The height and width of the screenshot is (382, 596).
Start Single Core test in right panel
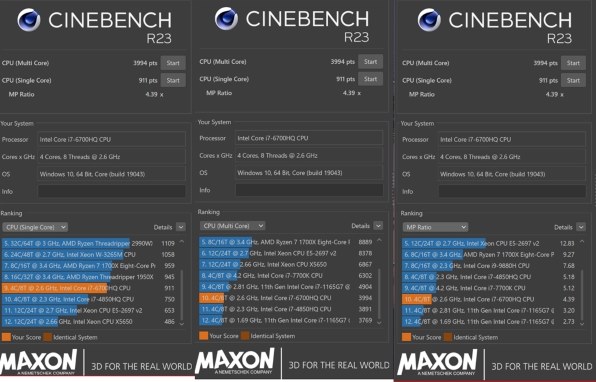[573, 80]
